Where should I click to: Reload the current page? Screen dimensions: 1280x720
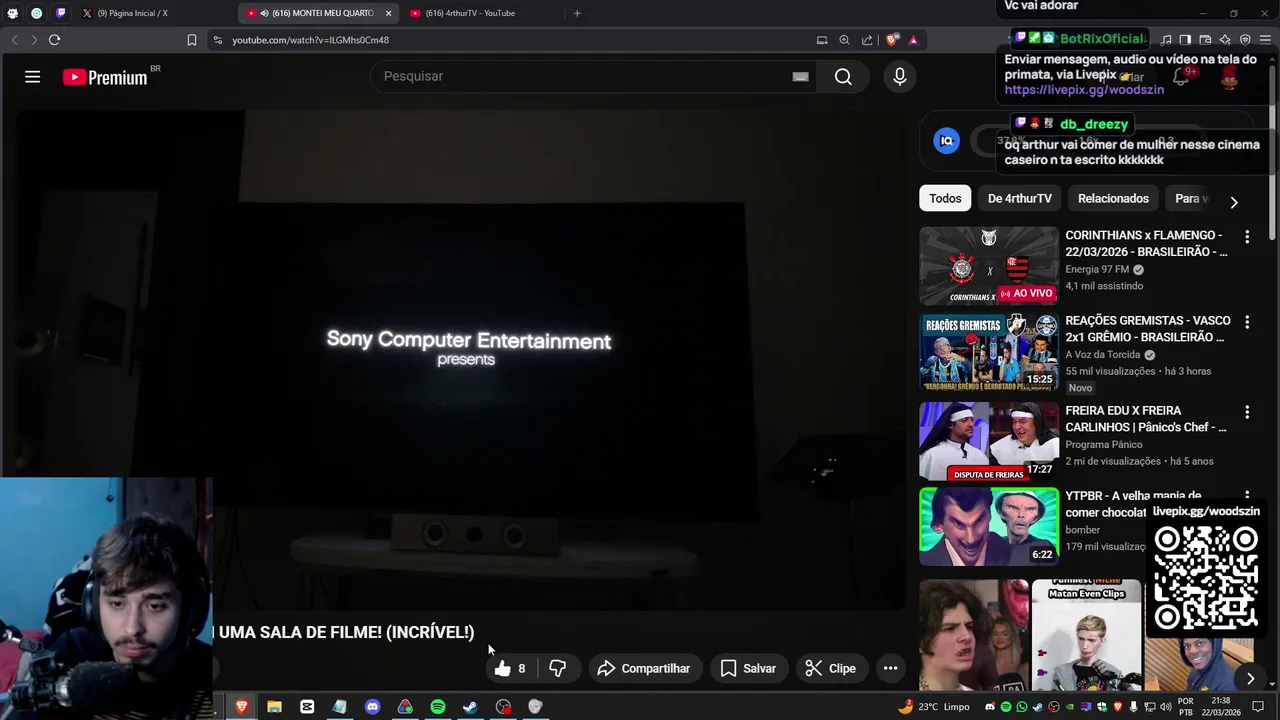[x=54, y=40]
